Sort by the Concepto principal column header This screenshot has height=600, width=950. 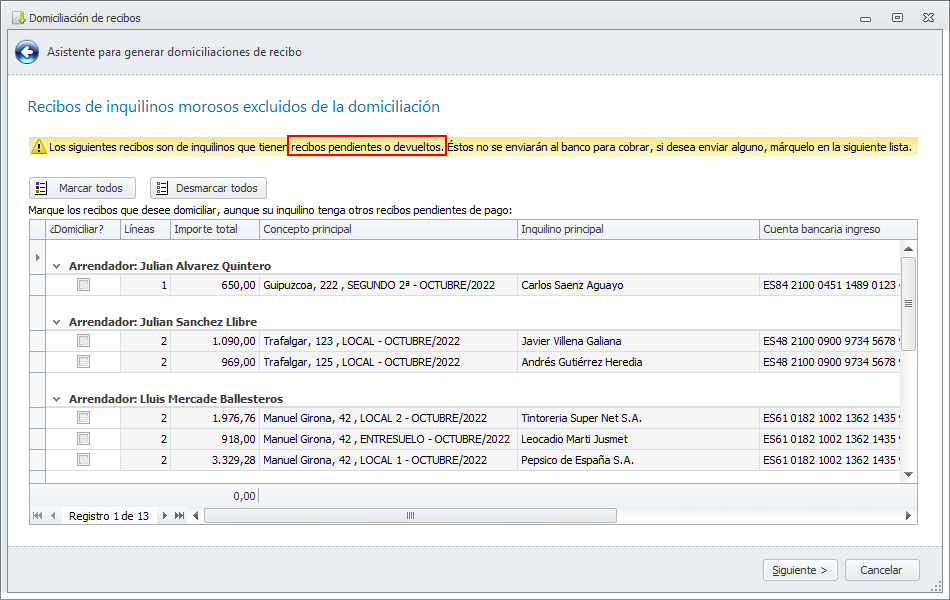[388, 229]
